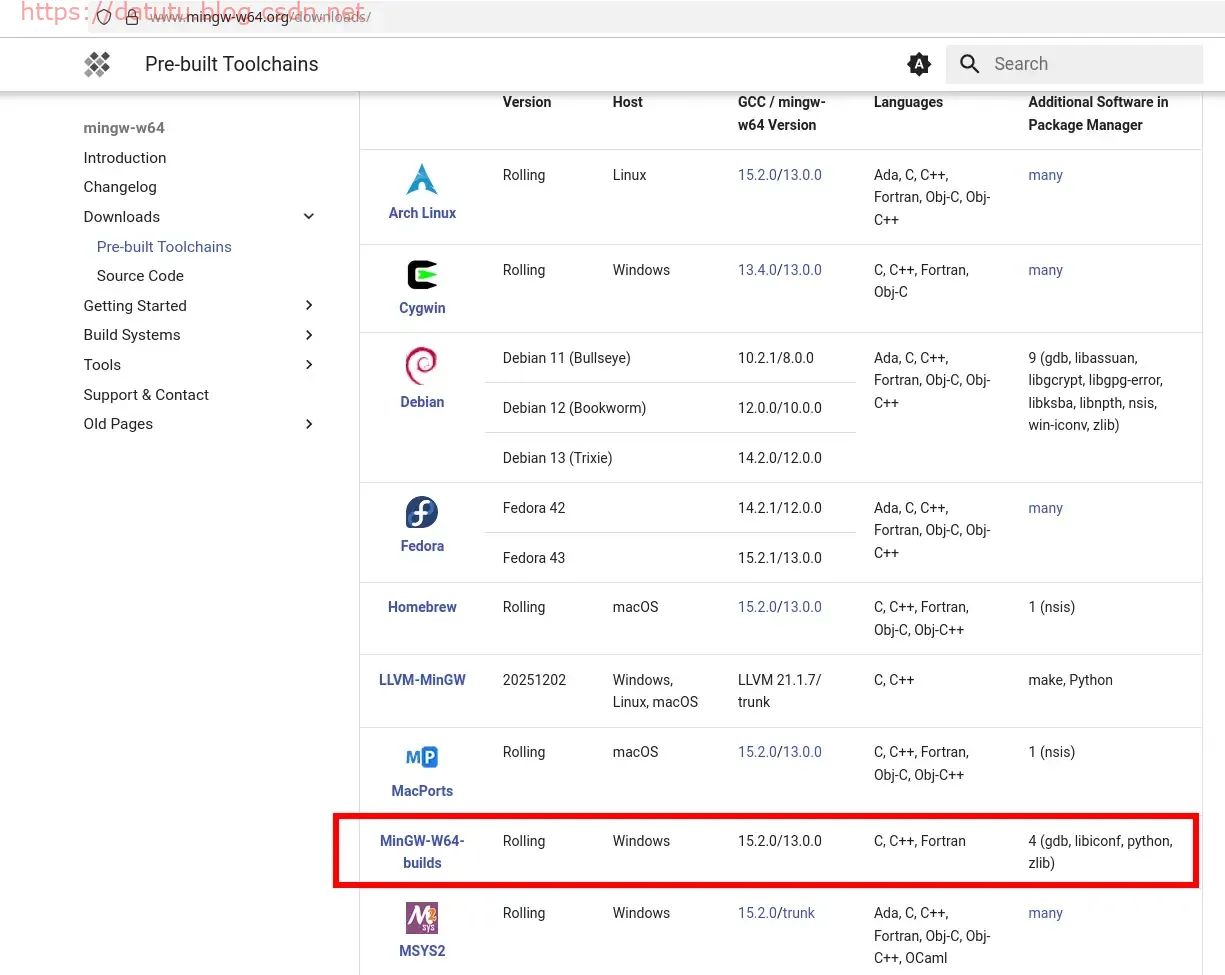Click the Arch Linux logo icon

[422, 179]
